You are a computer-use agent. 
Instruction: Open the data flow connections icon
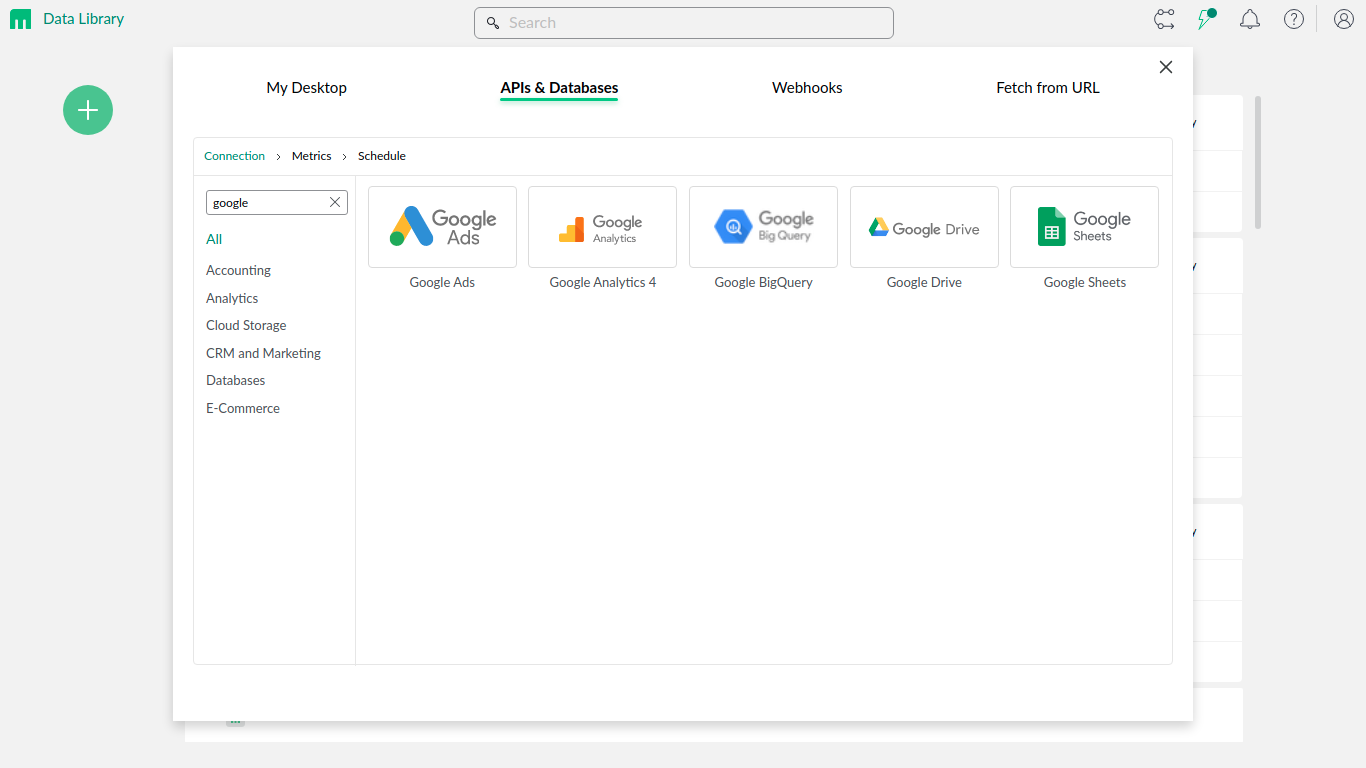pyautogui.click(x=1164, y=19)
